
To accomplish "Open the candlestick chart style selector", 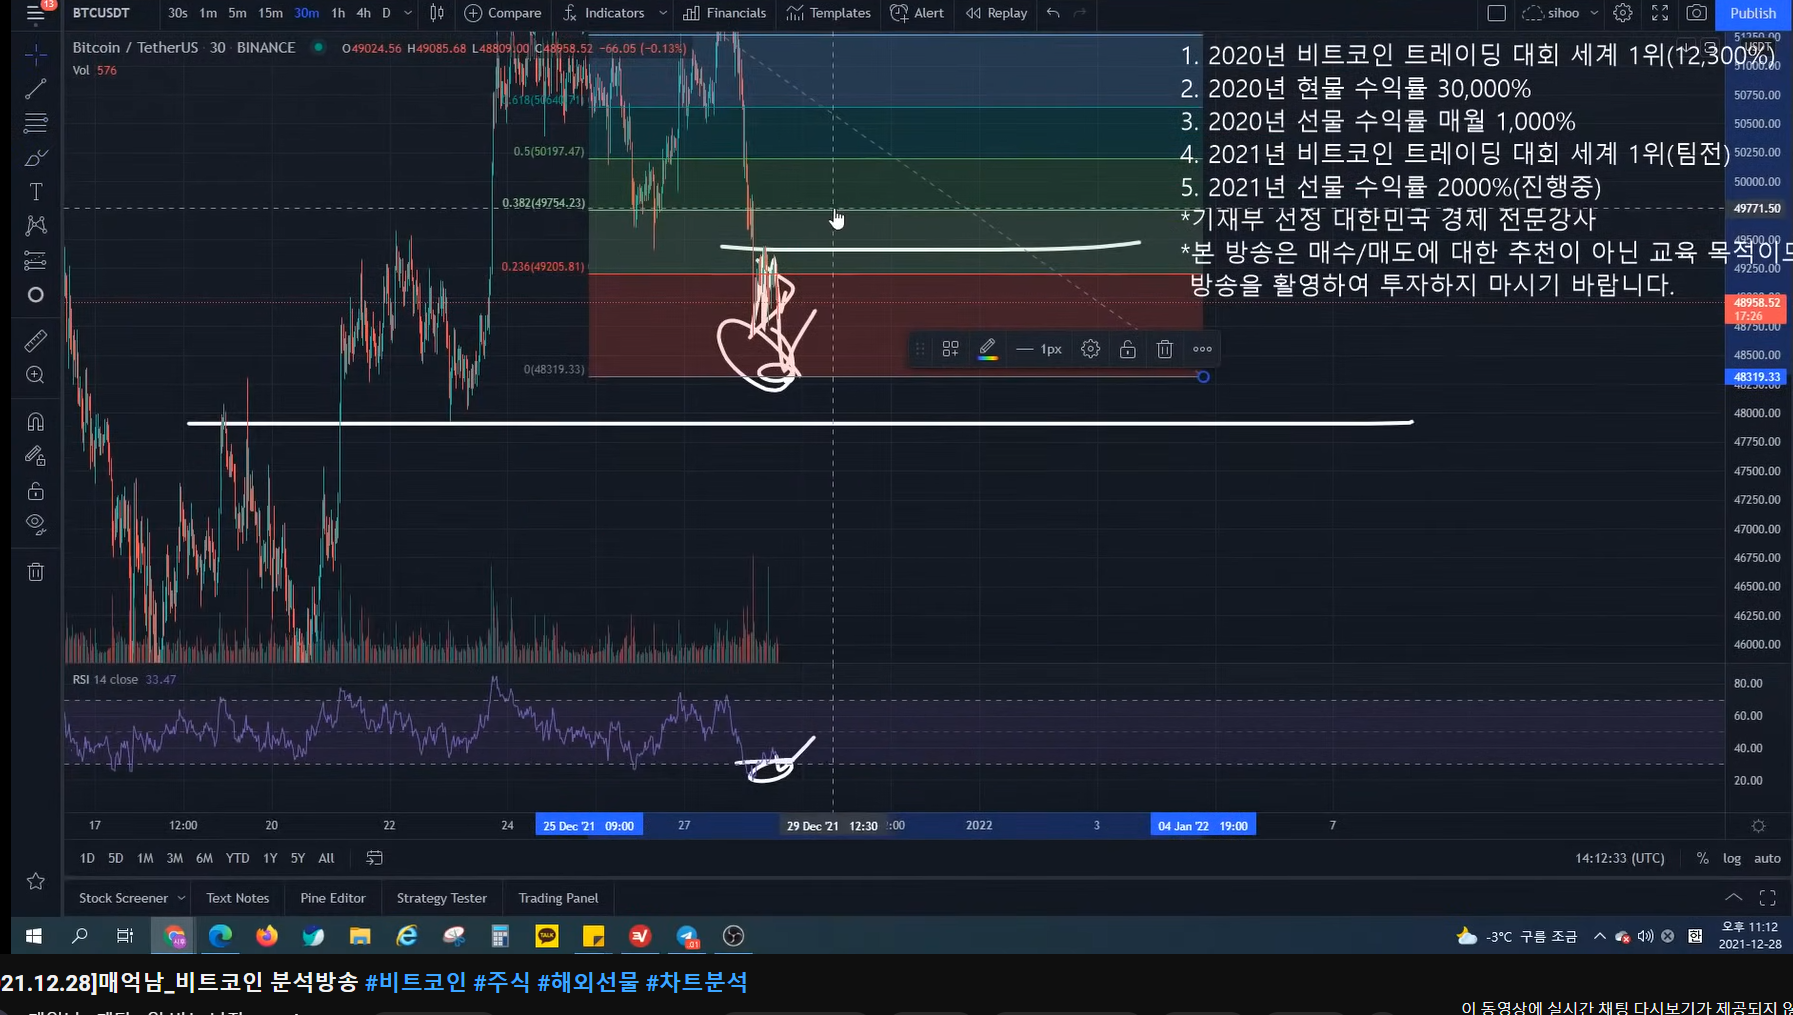I will point(437,13).
